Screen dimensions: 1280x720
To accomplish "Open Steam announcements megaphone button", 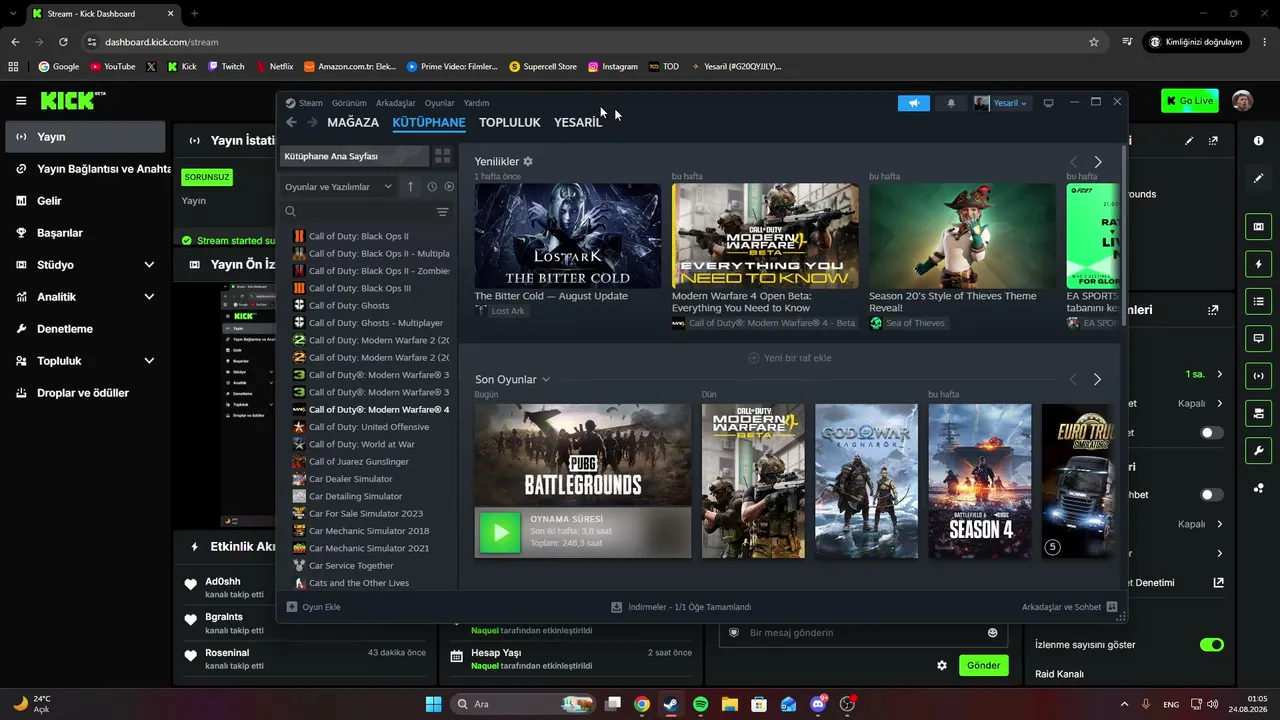I will click(x=913, y=103).
